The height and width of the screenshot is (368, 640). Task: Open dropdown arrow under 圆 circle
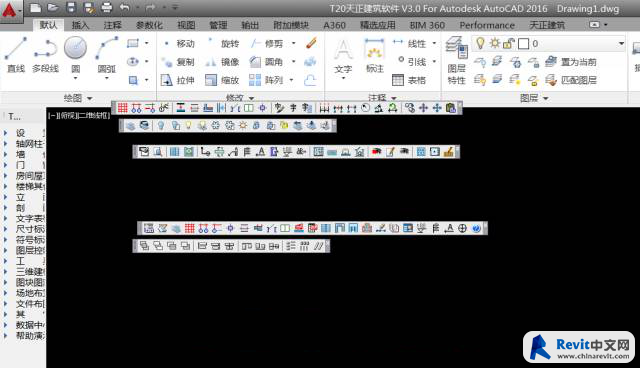click(x=76, y=78)
